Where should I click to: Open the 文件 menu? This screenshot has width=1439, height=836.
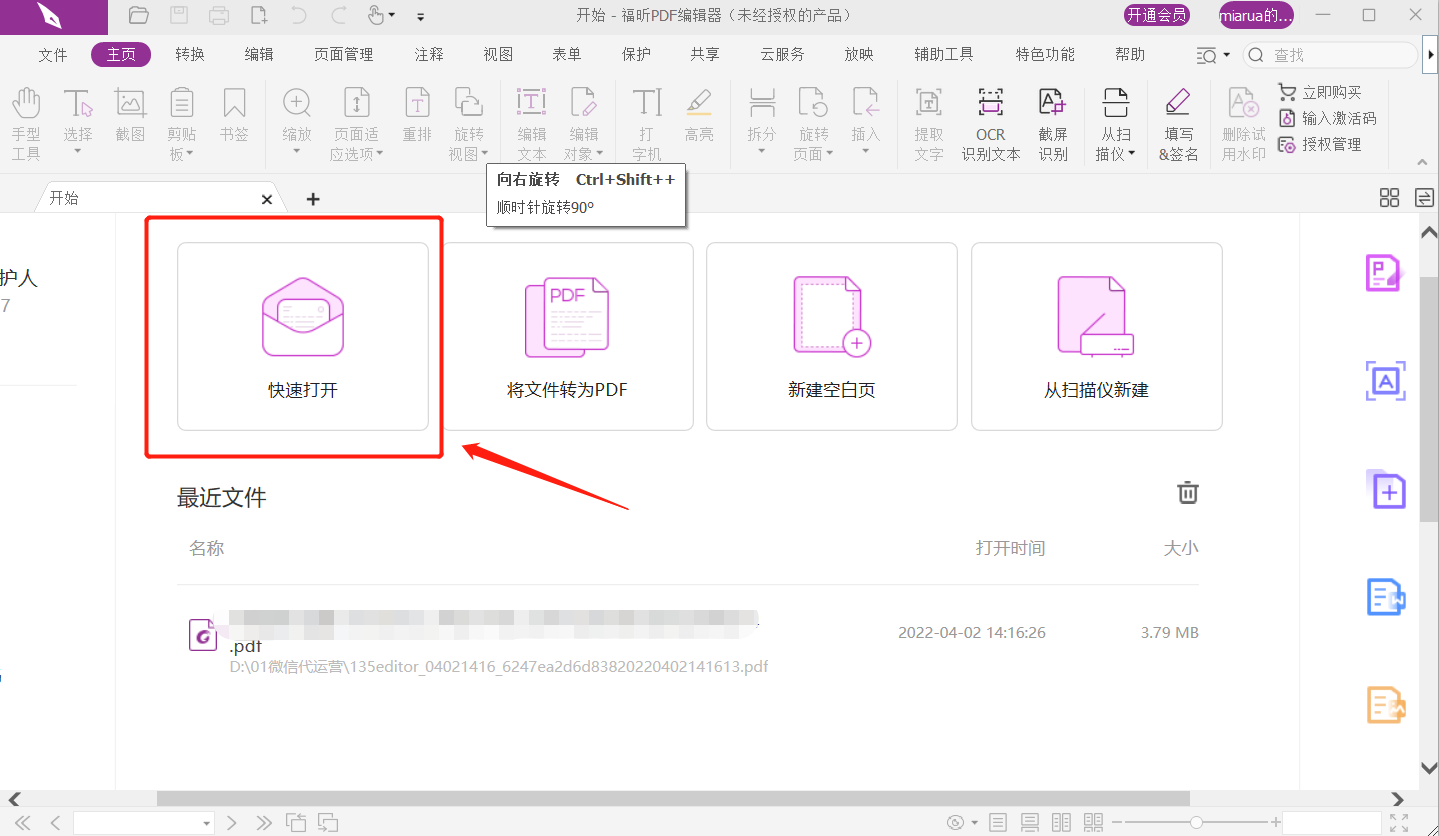pos(53,55)
